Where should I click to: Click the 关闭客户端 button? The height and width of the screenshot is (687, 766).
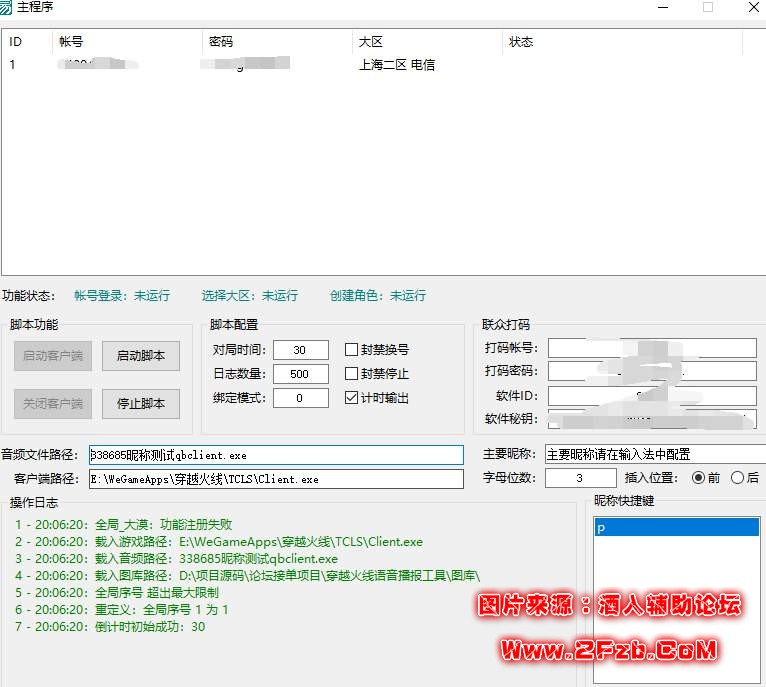(53, 404)
